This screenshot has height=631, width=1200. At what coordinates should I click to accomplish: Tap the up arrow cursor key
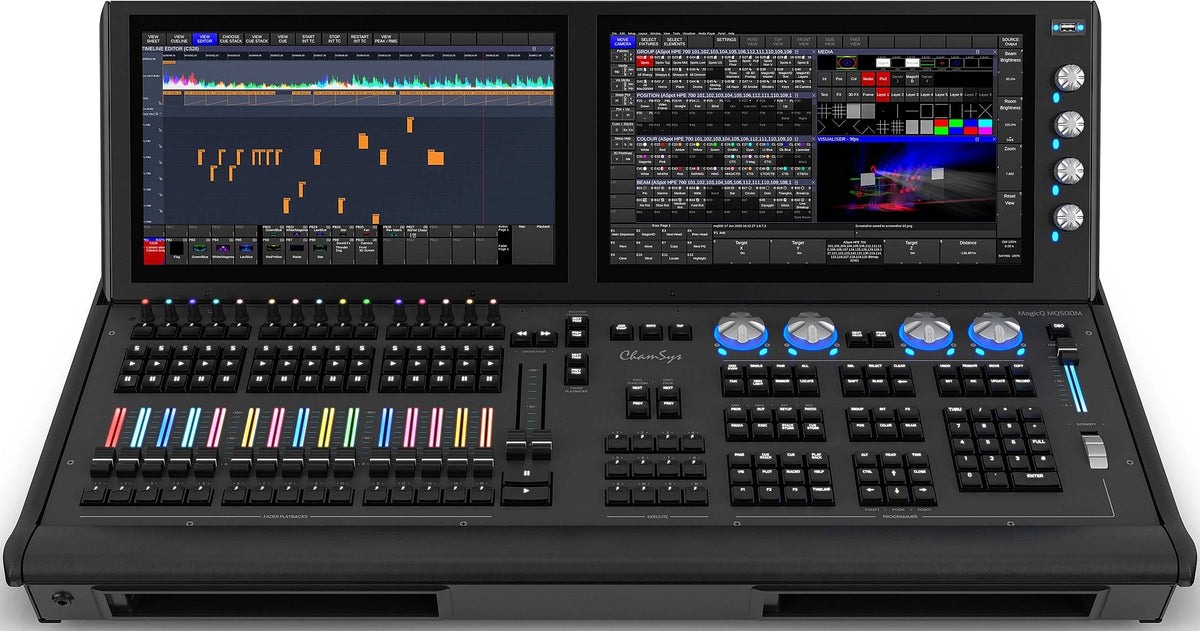click(x=894, y=475)
